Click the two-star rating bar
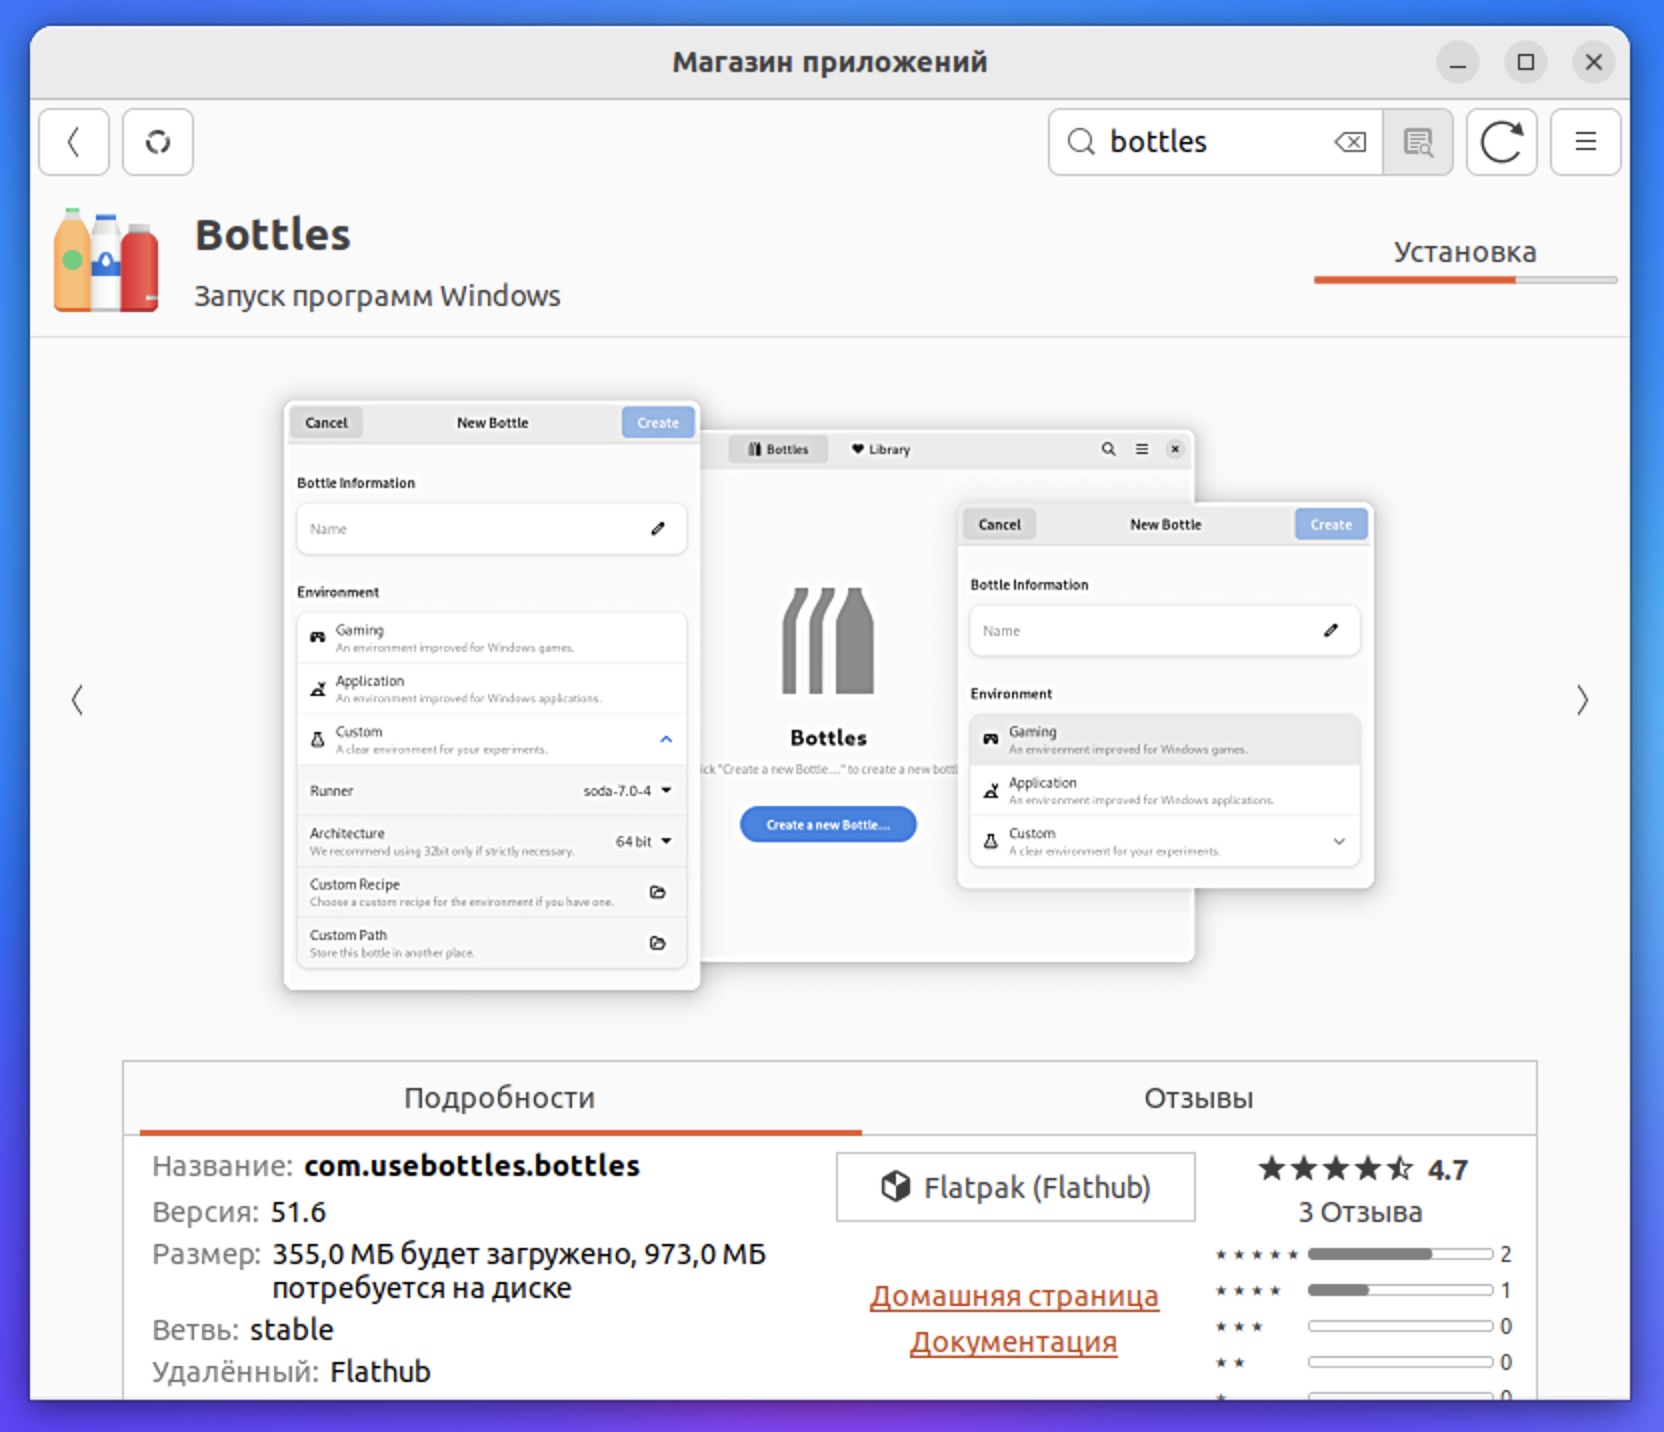 [1400, 1362]
